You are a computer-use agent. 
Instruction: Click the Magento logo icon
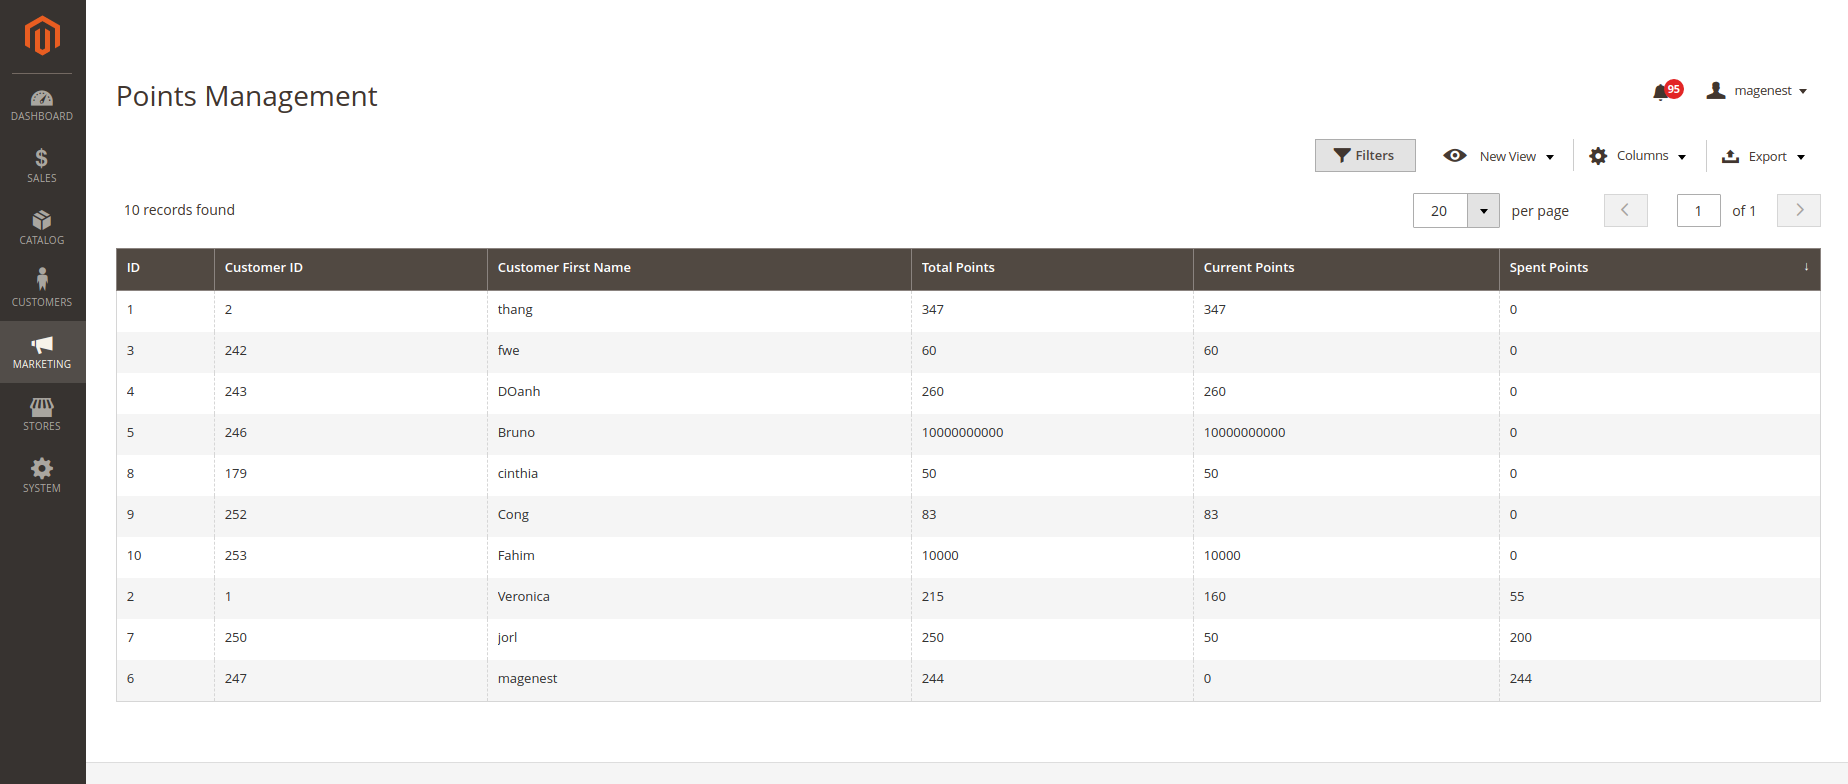point(42,36)
